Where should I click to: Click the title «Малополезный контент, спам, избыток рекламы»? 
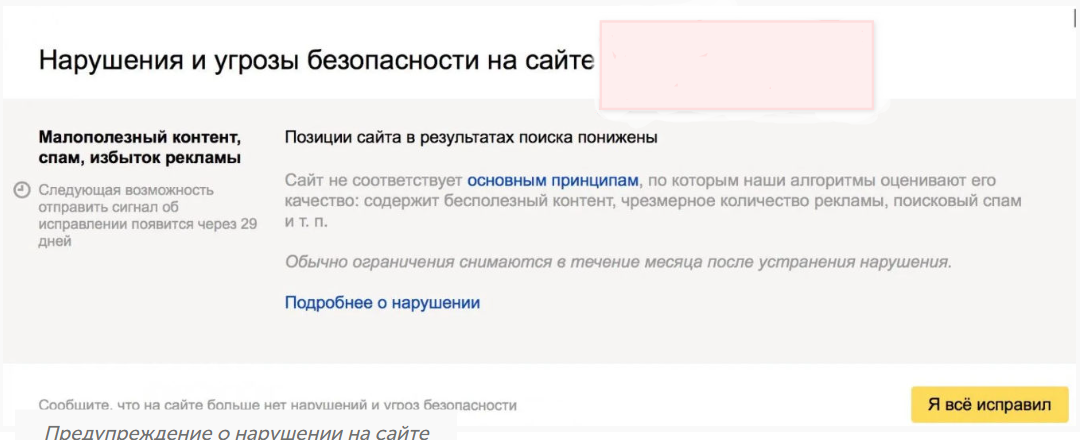click(140, 147)
